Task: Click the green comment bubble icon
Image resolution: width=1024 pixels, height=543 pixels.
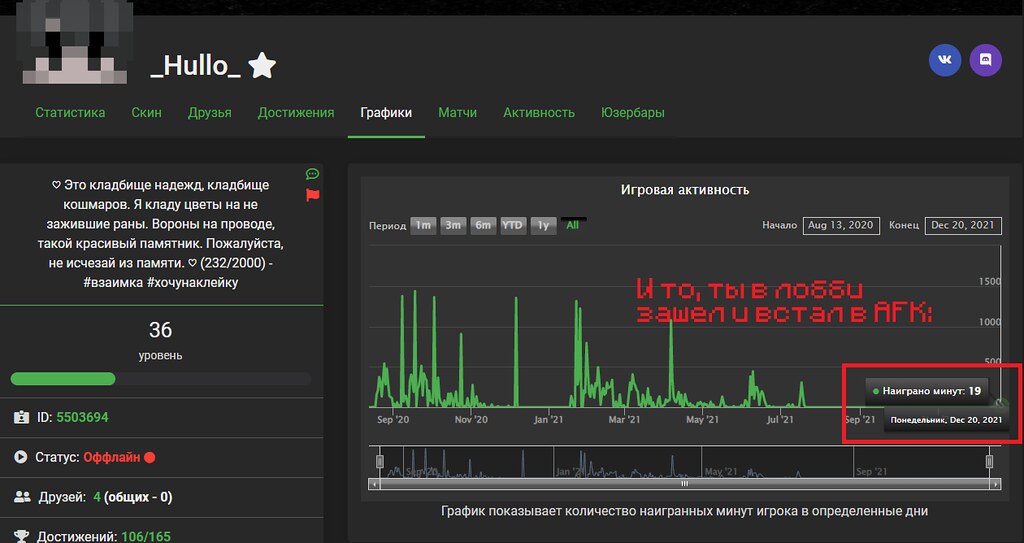Action: pos(312,174)
